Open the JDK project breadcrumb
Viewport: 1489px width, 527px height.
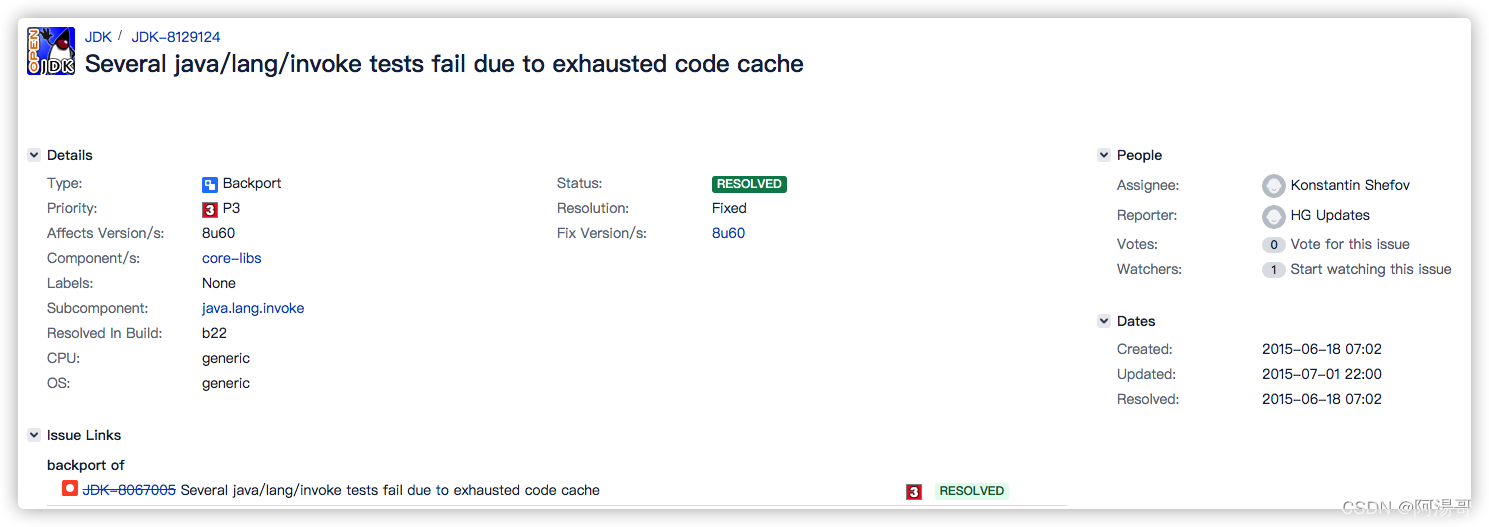98,37
